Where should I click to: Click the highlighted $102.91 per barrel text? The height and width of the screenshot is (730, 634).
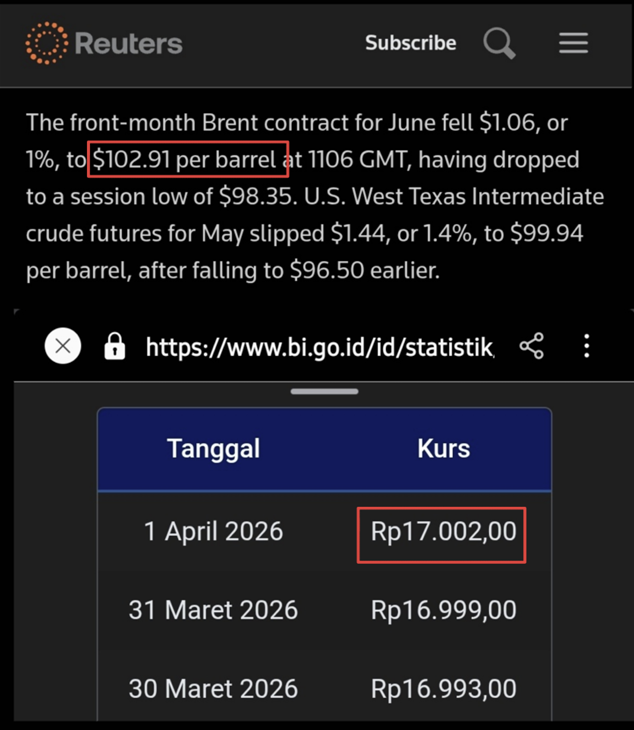click(188, 160)
